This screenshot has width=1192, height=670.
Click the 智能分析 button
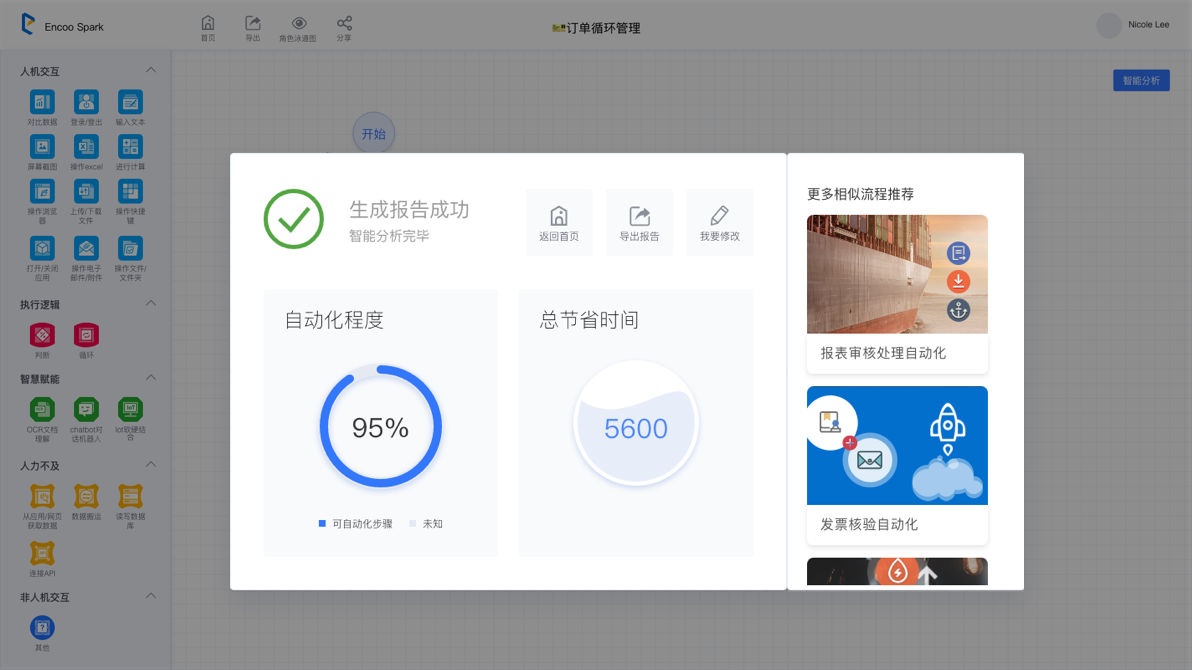[x=1141, y=81]
